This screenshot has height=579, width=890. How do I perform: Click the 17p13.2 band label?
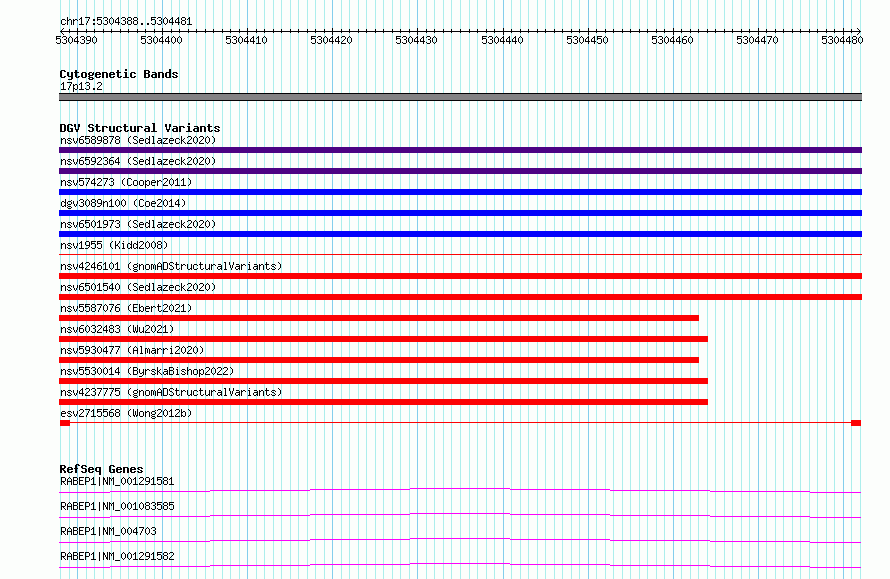pyautogui.click(x=81, y=86)
